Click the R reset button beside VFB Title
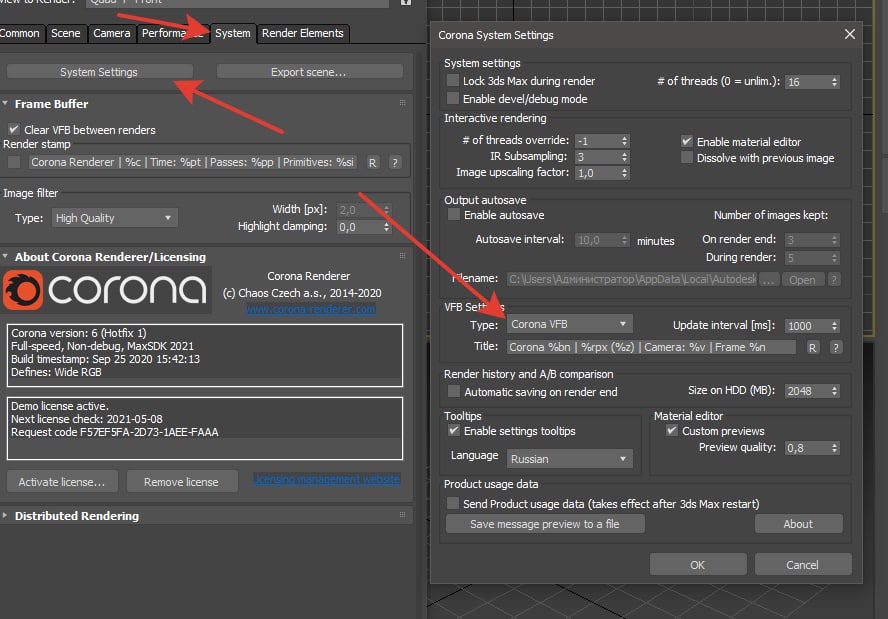This screenshot has width=888, height=619. pyautogui.click(x=812, y=348)
